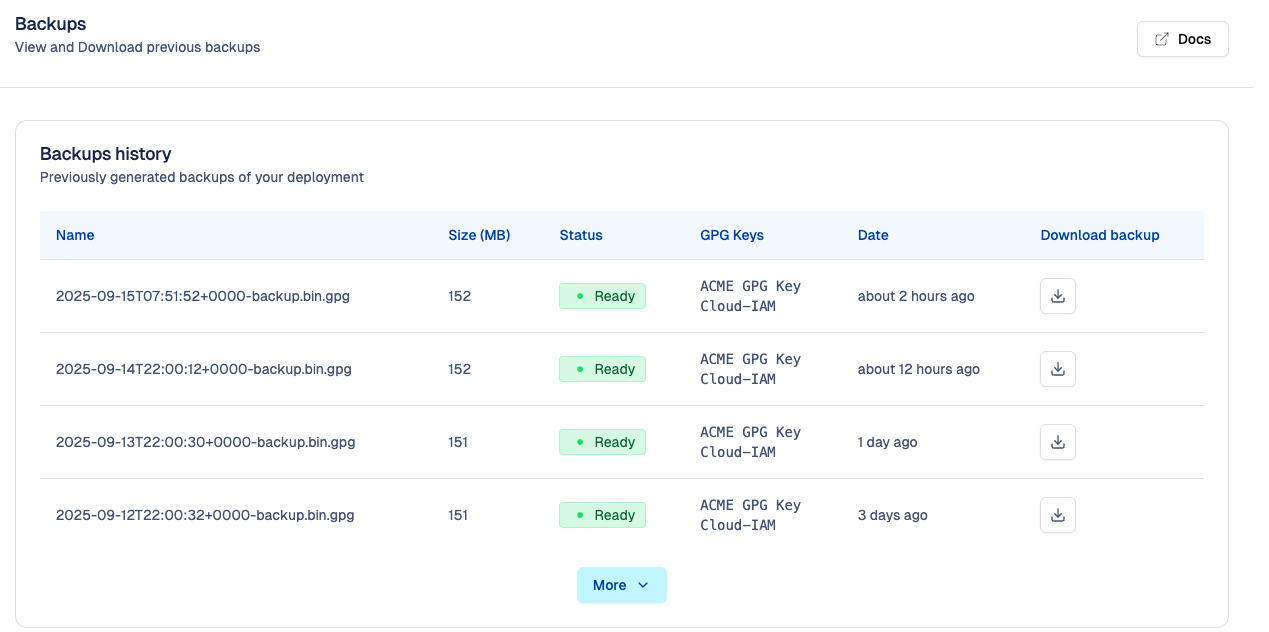Download the 2025-09-12T22:00:32 backup
This screenshot has width=1269, height=632.
pyautogui.click(x=1058, y=515)
